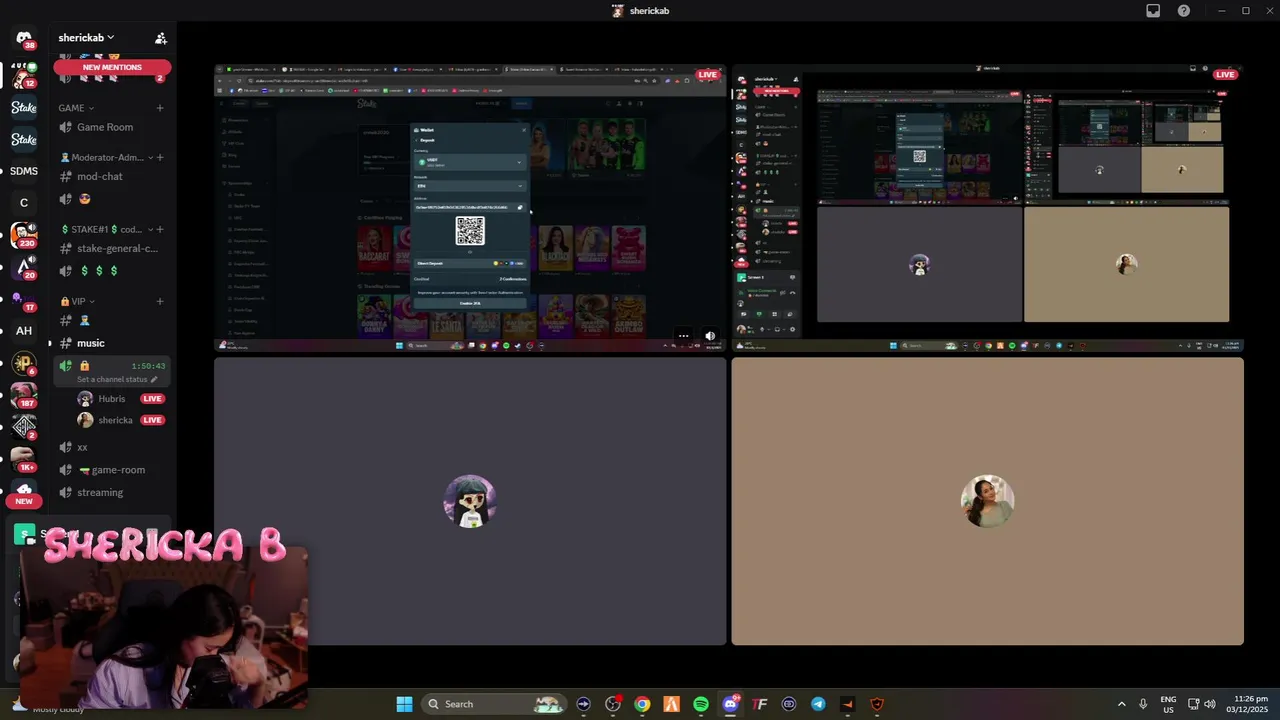Join the game-room voice channel

[x=111, y=470]
